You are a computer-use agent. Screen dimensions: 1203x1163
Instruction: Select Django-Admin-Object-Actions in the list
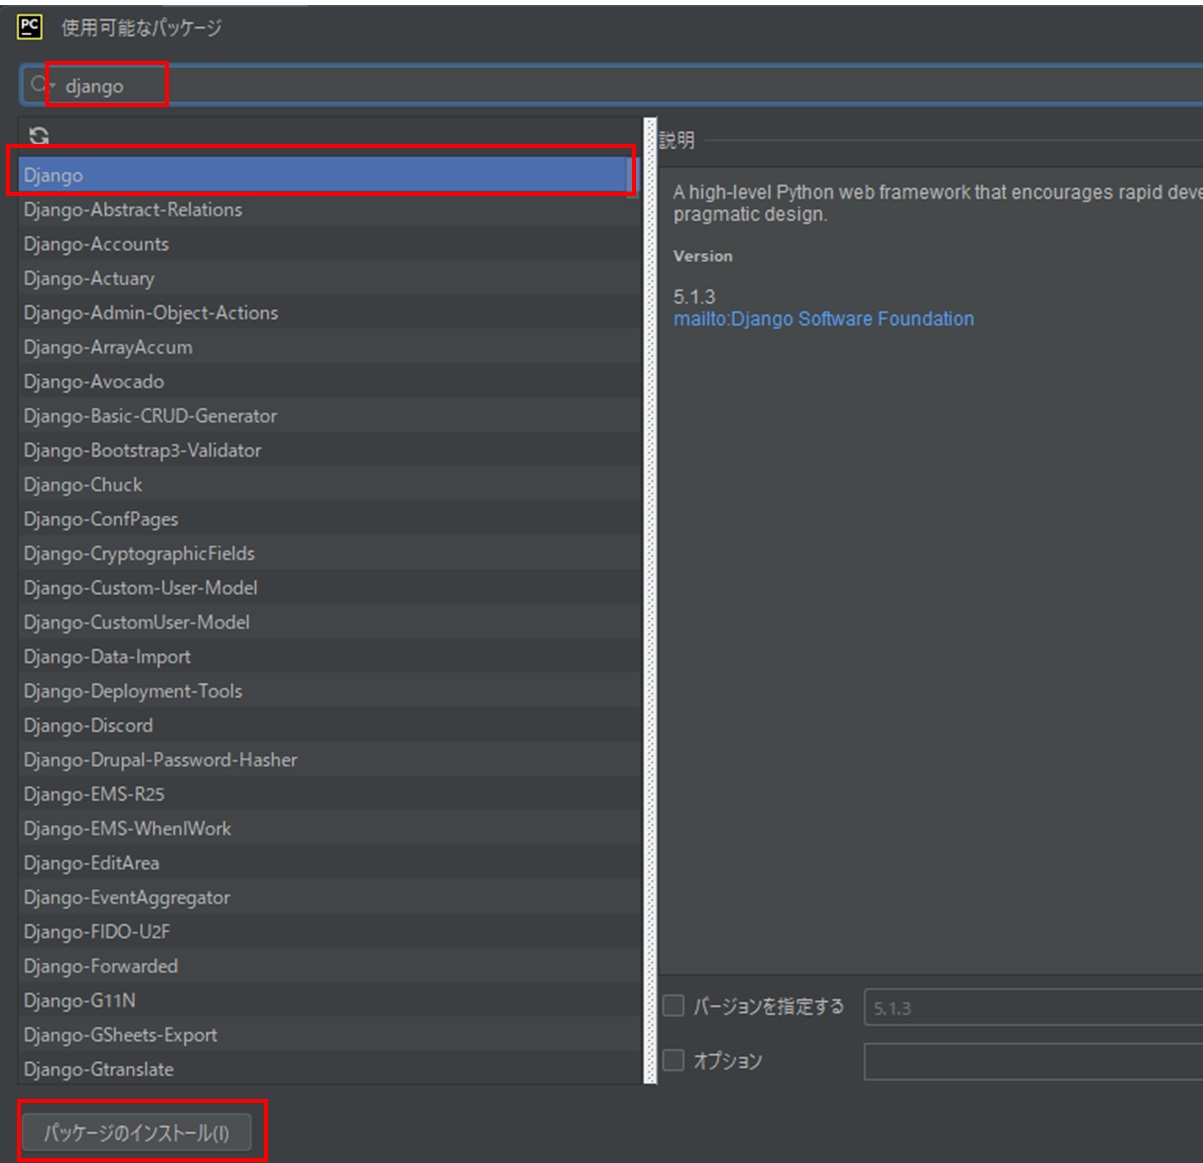(329, 313)
